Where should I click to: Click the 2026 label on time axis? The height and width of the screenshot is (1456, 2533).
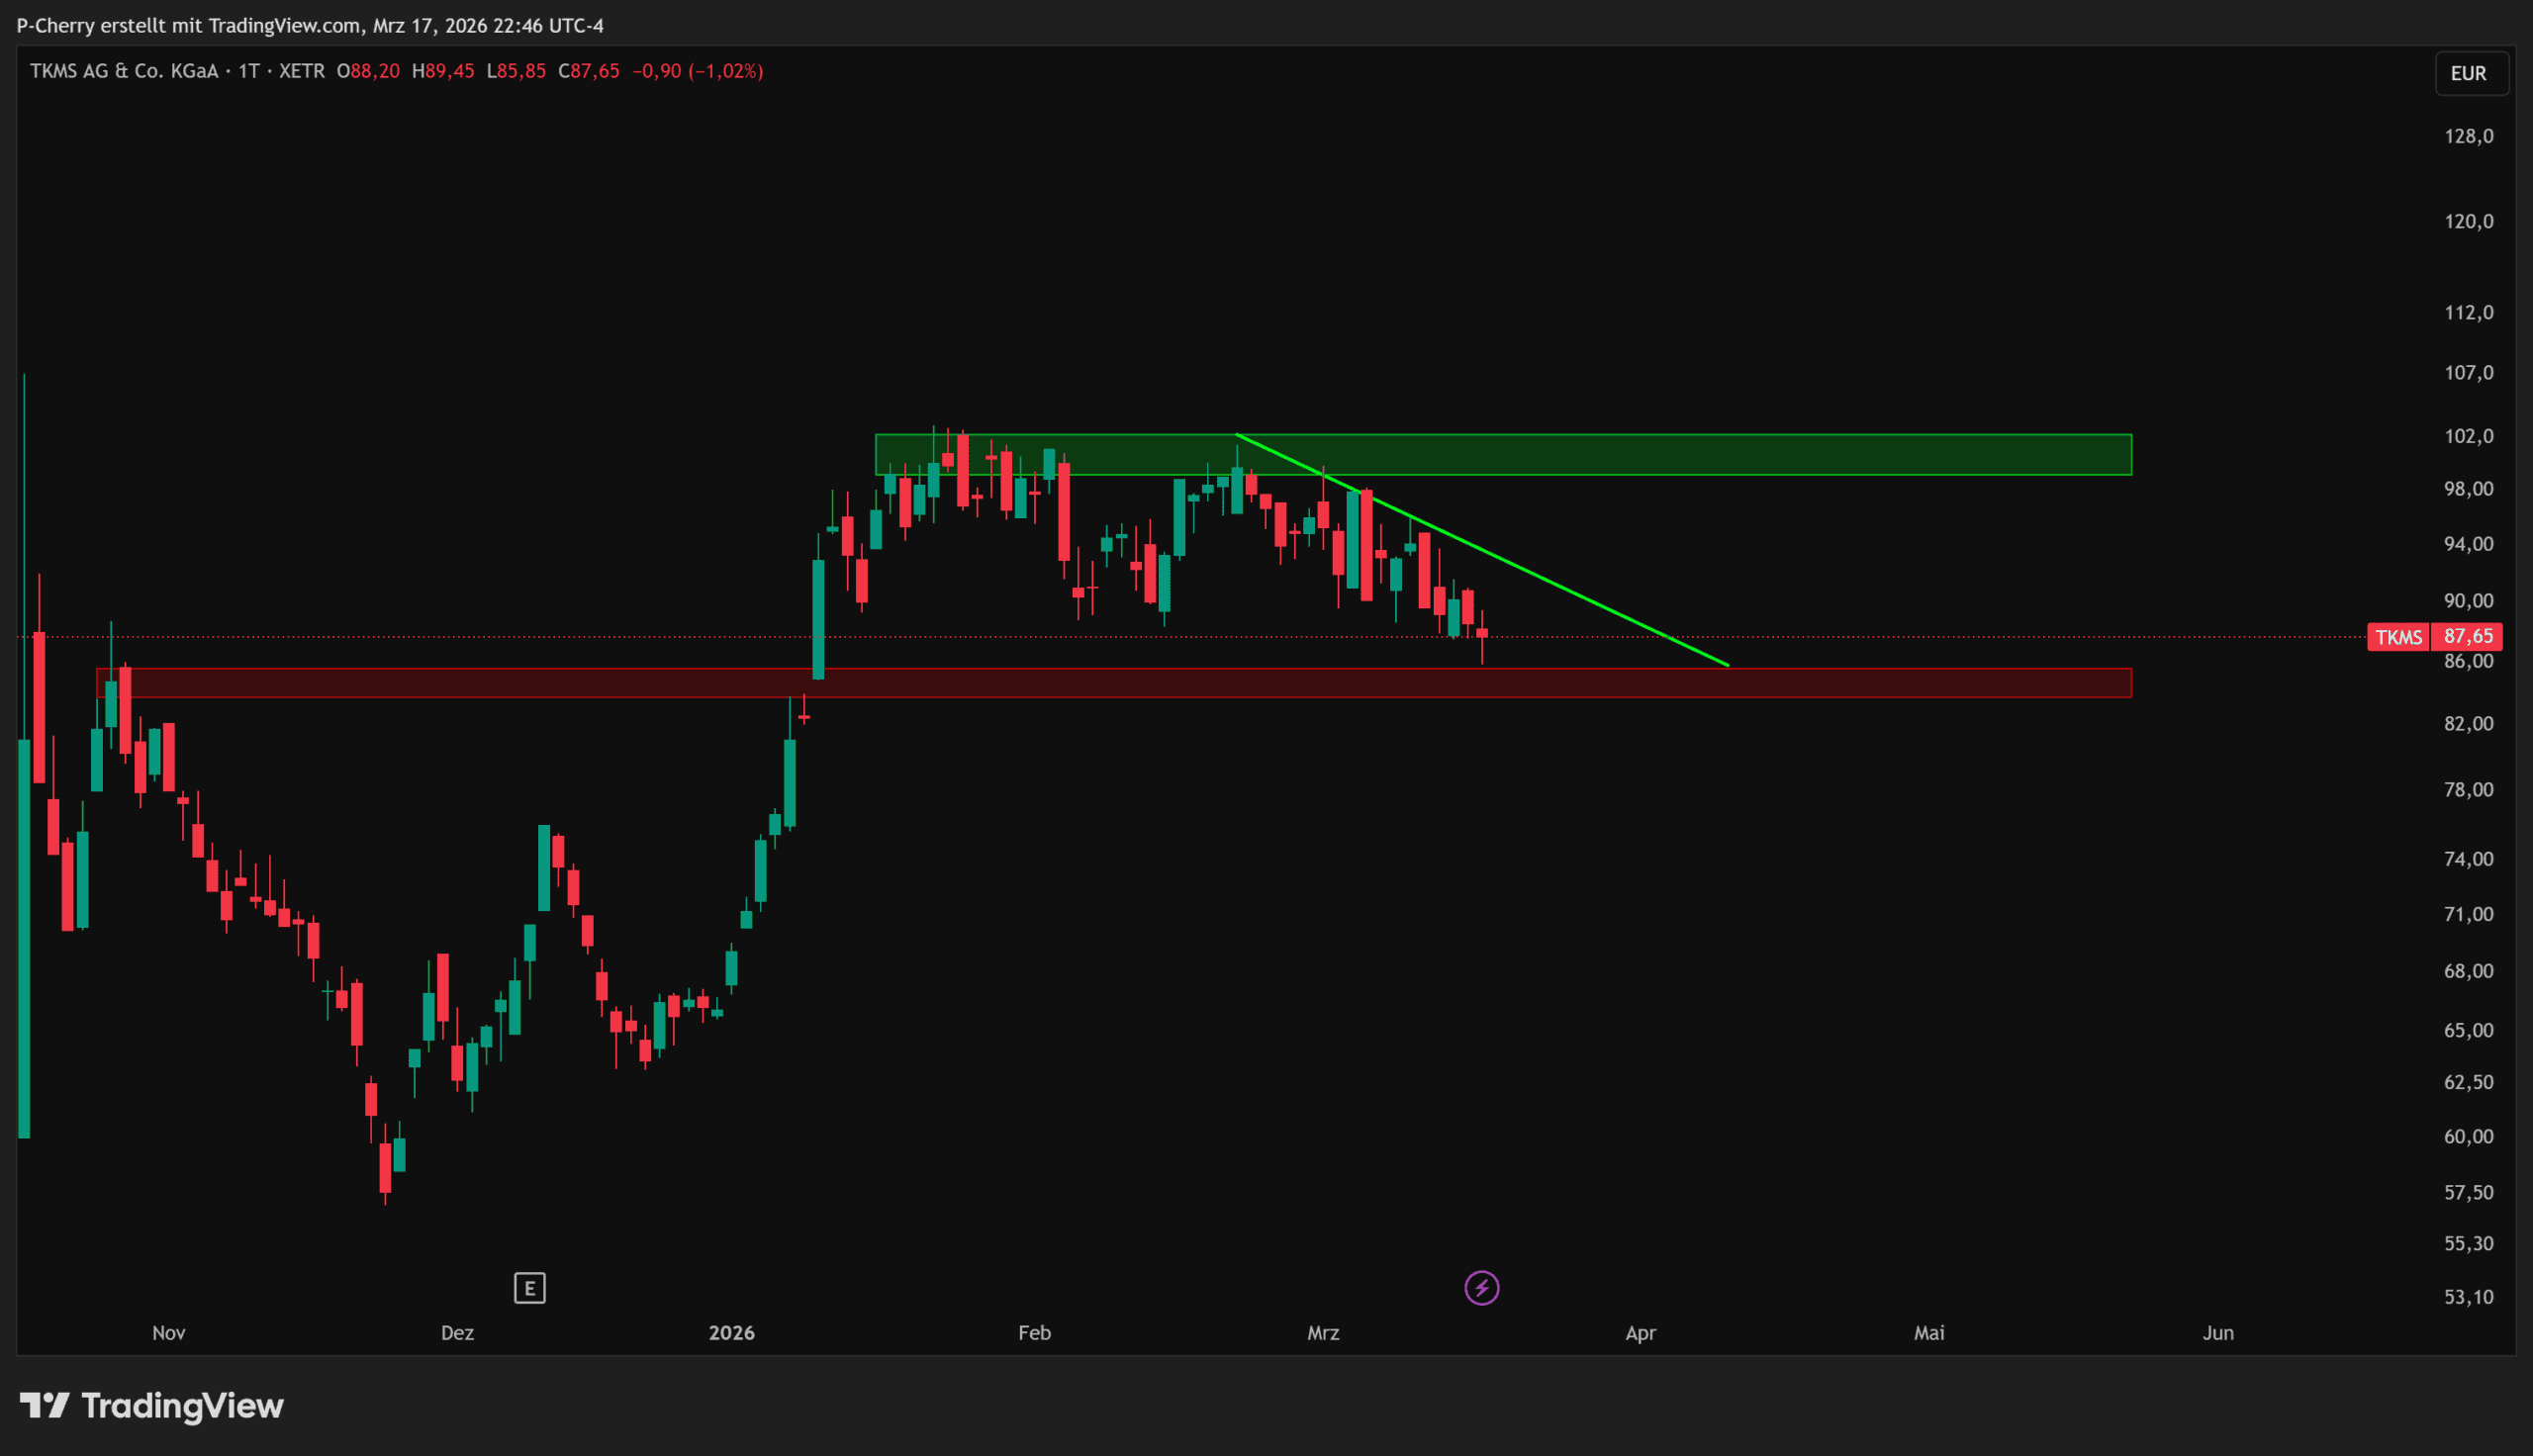[731, 1332]
